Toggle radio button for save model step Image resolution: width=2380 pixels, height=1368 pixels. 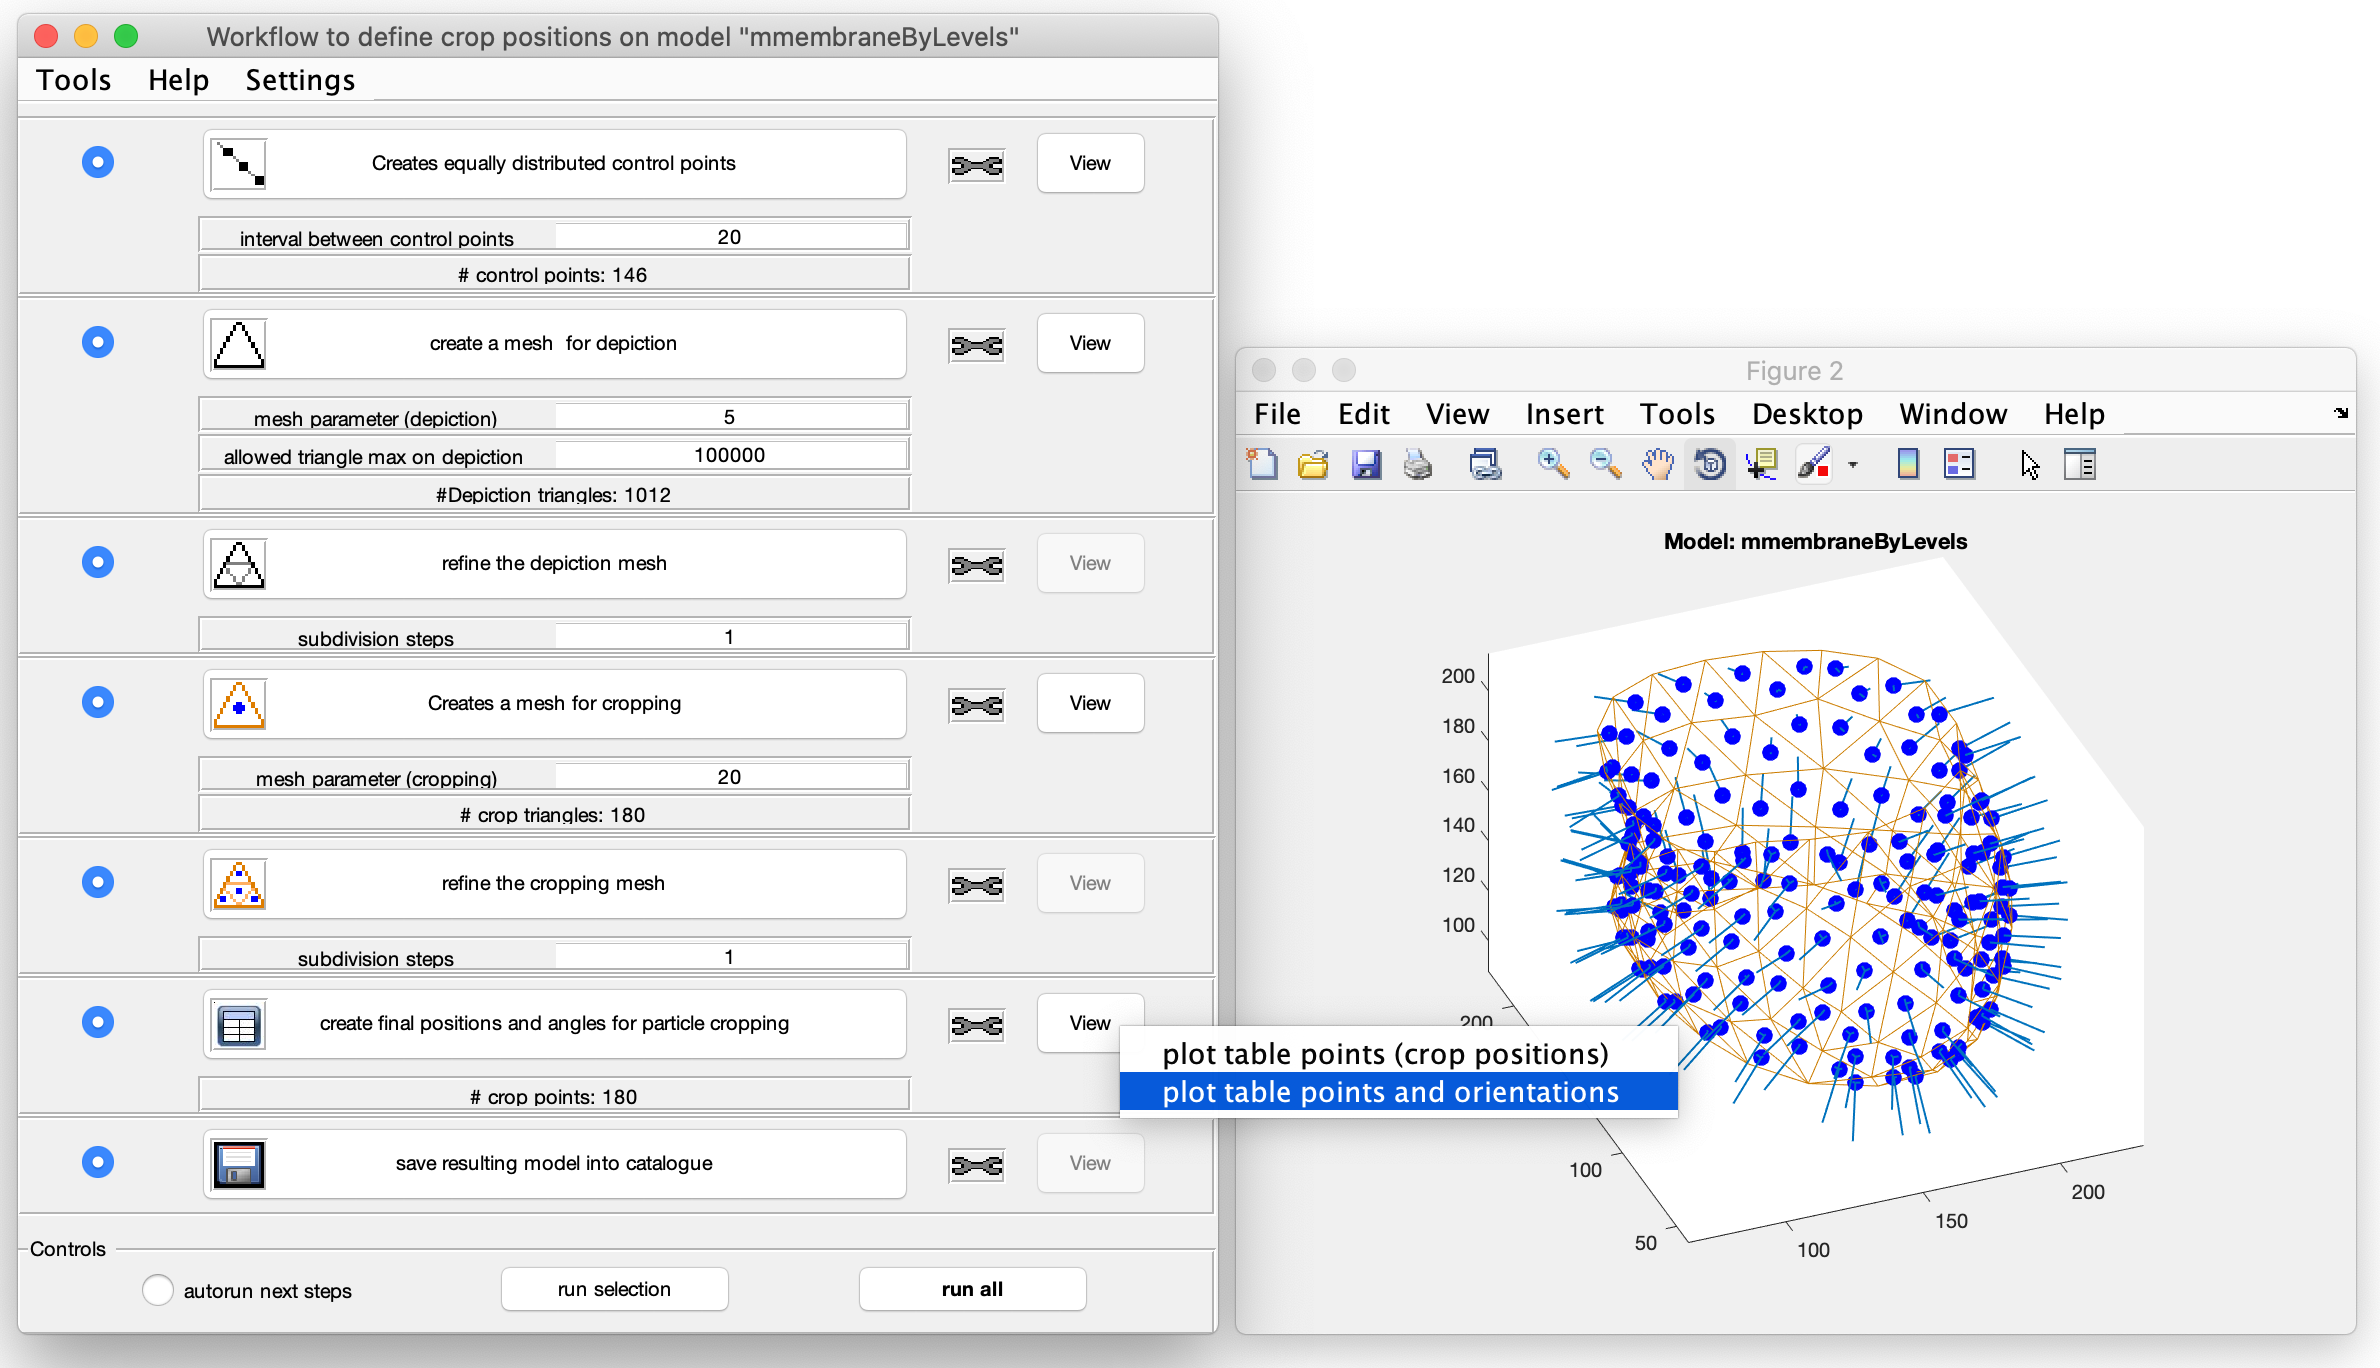(x=98, y=1162)
